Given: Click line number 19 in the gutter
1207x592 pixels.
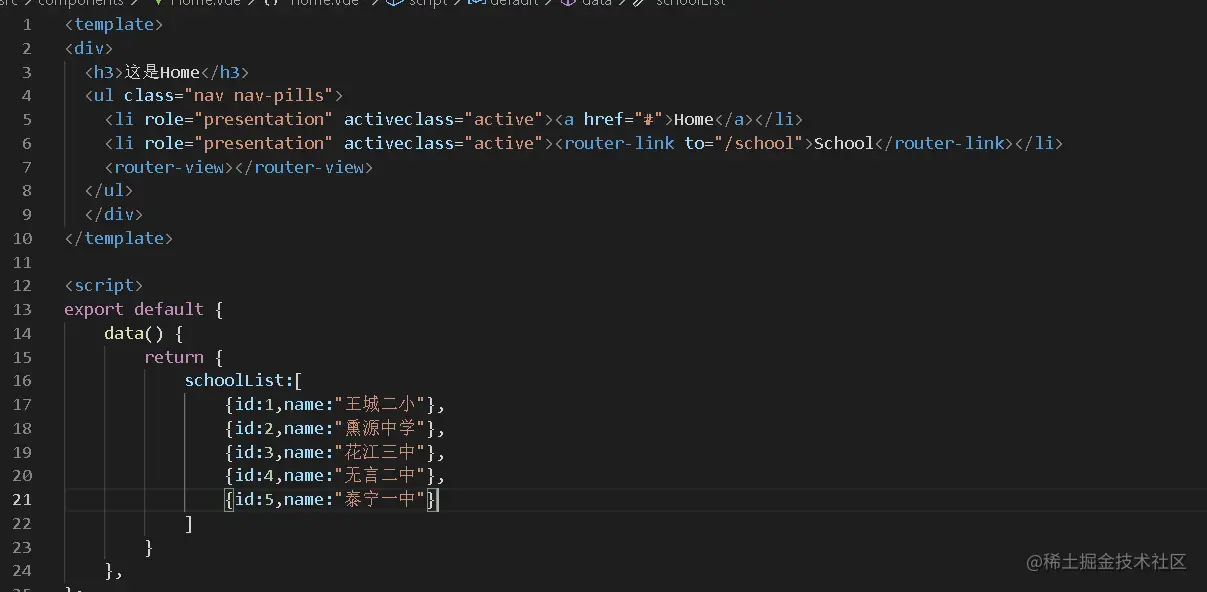Looking at the screenshot, I should click(22, 452).
